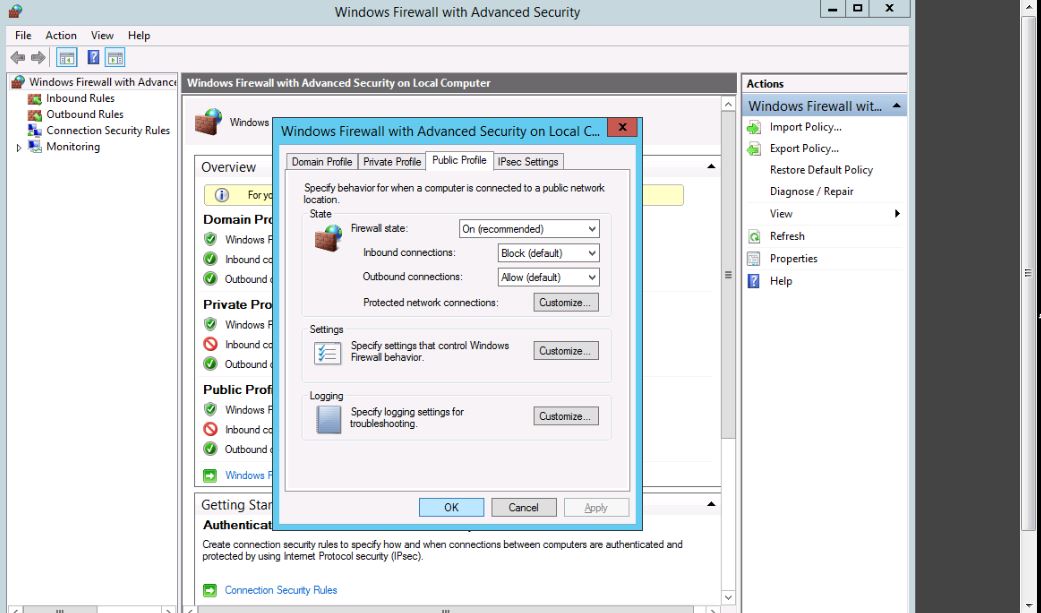The width and height of the screenshot is (1041, 613).
Task: Open the Action menu
Action: click(61, 35)
